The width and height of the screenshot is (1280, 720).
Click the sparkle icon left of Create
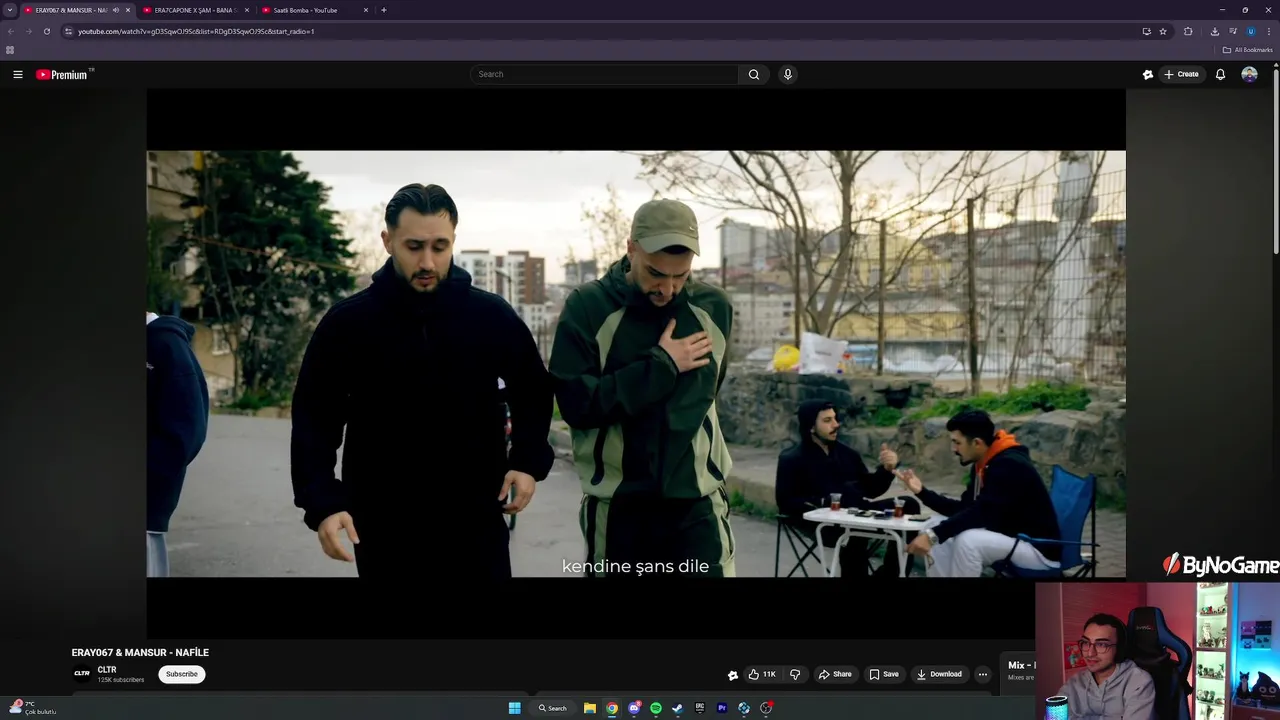[1148, 74]
